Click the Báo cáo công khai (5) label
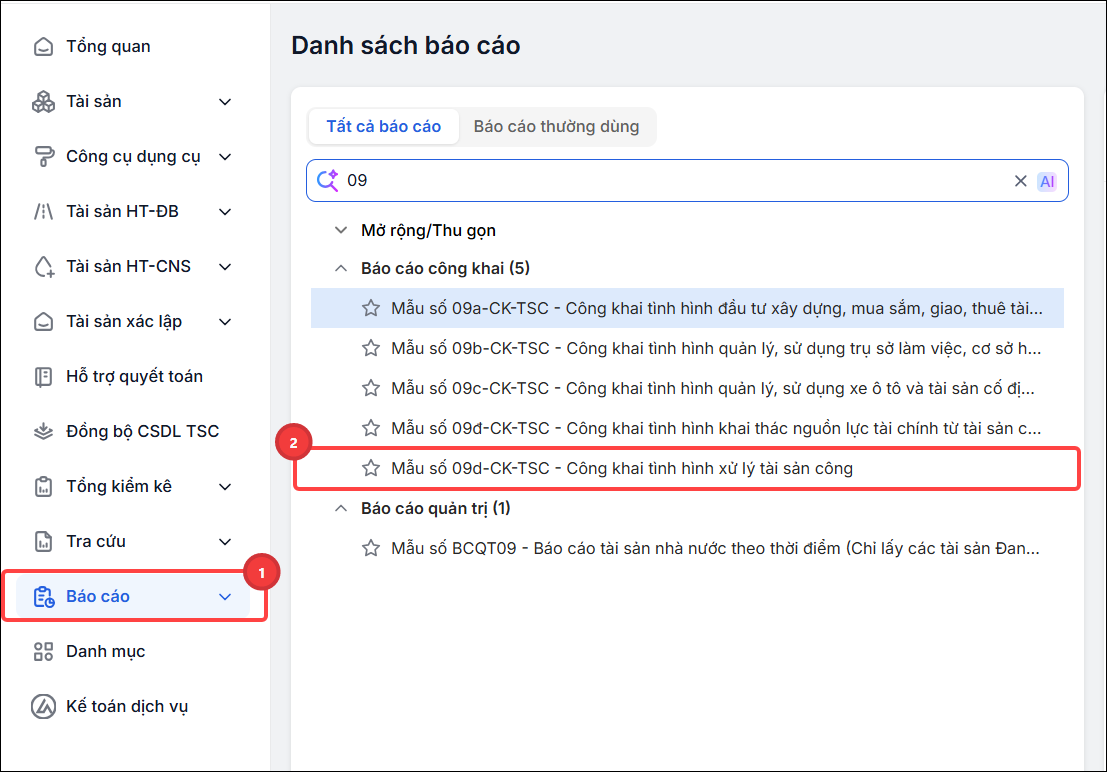This screenshot has width=1107, height=772. (445, 268)
